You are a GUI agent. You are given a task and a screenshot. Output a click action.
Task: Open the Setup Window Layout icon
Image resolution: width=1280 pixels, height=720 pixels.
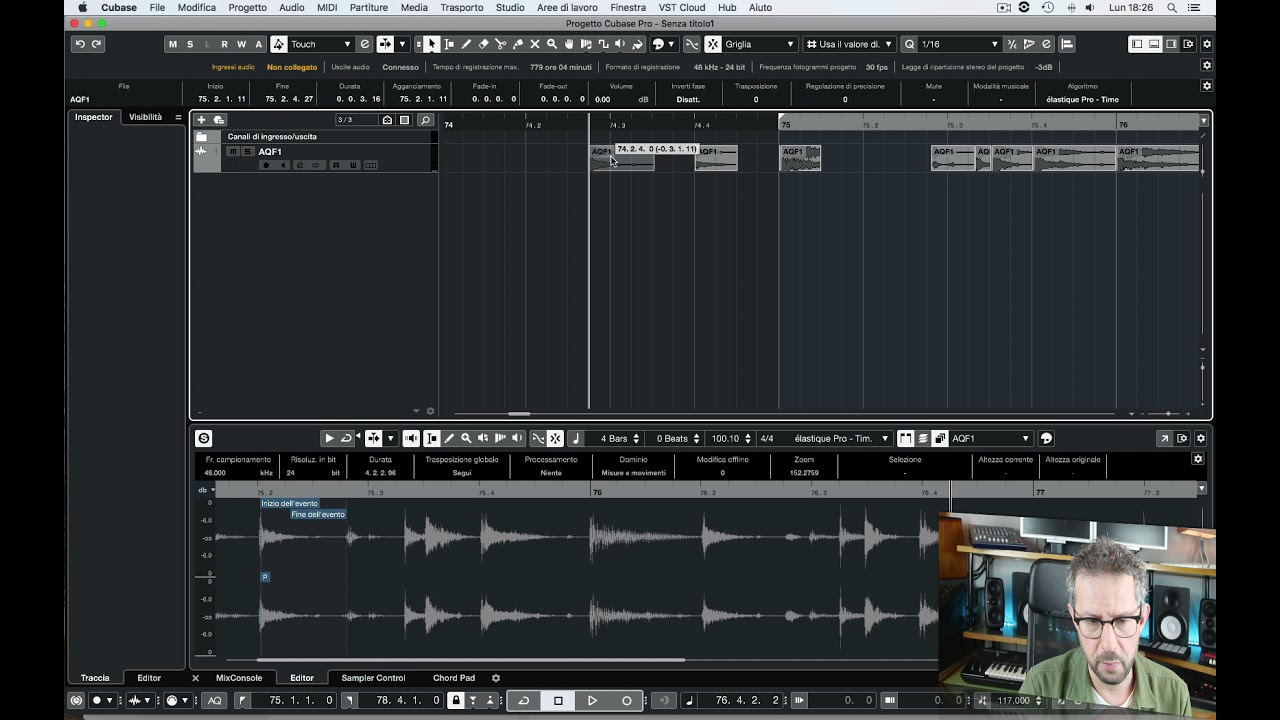(1189, 44)
